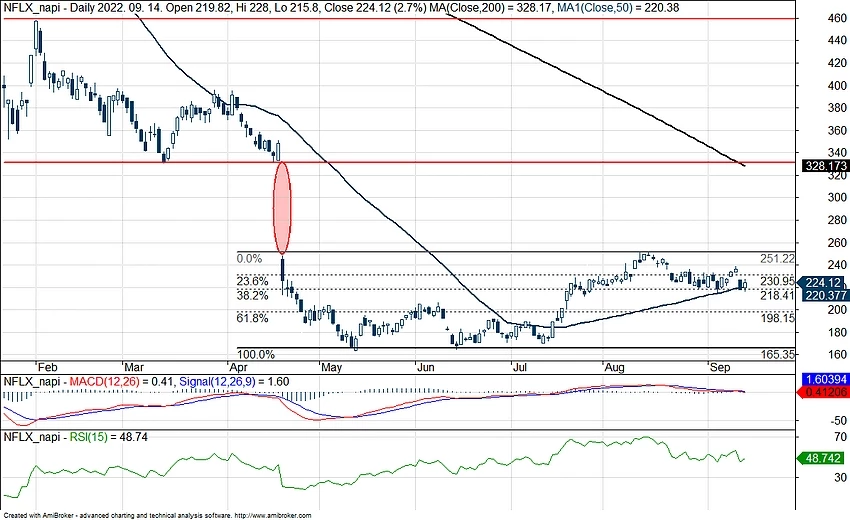Click the 230.95 Fibonacci price value
Viewport: 850px width, 520px height.
click(x=777, y=281)
